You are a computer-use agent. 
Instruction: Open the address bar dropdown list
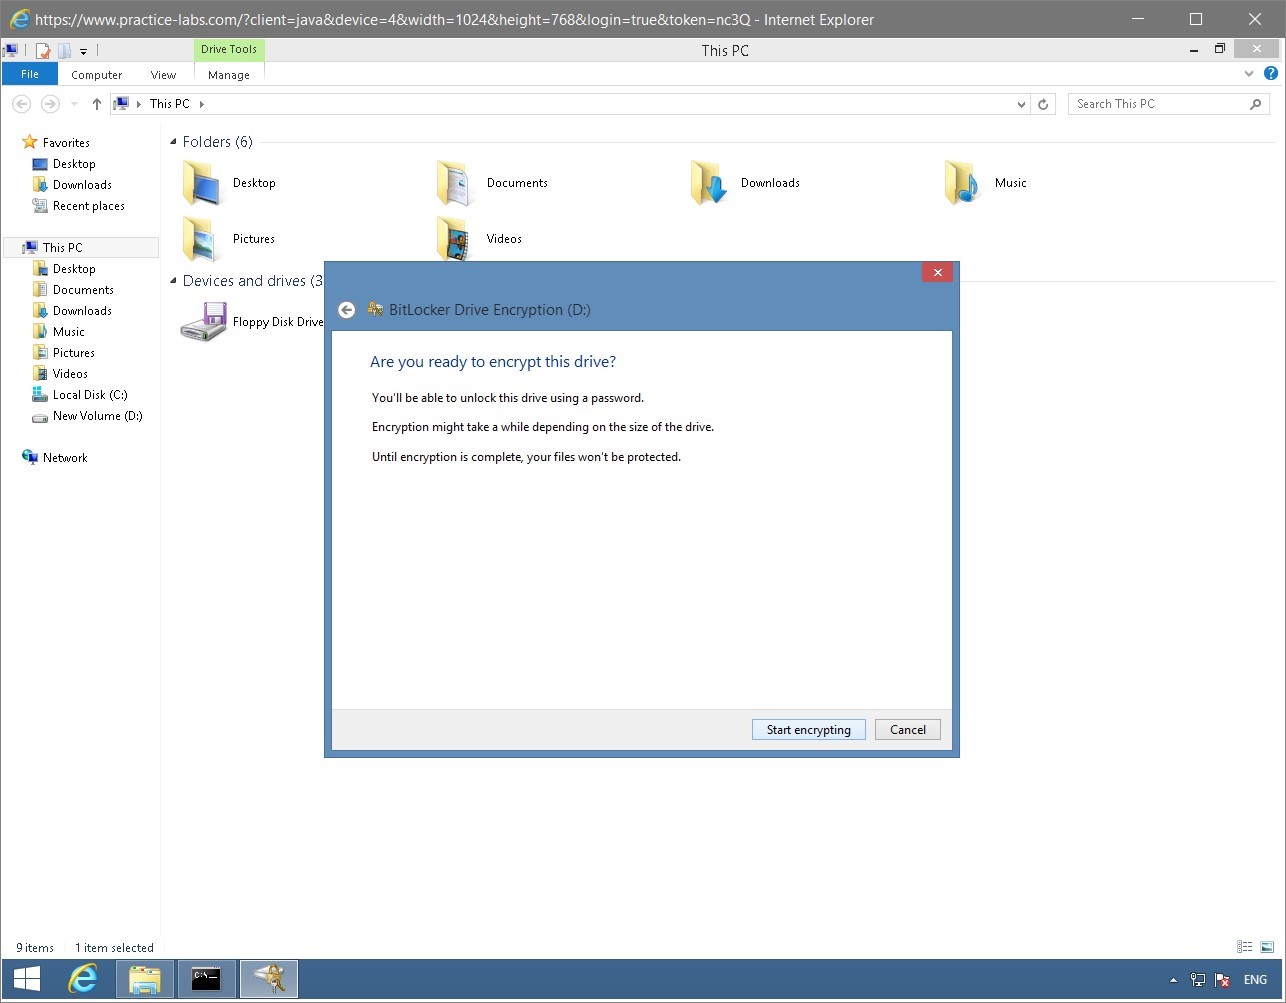point(1020,103)
